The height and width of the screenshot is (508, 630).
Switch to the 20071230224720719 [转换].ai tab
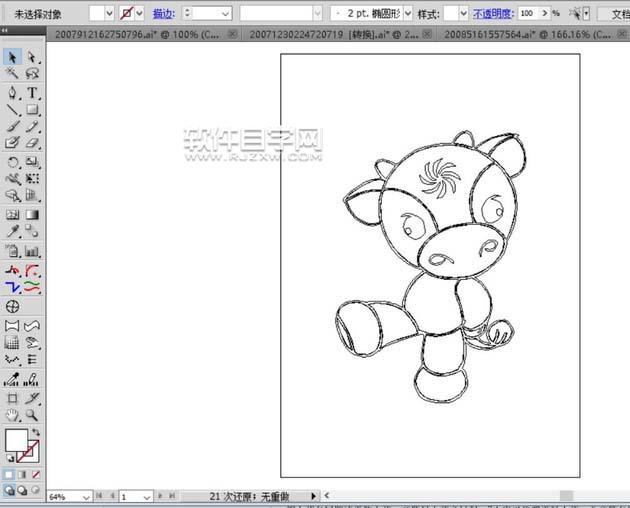click(x=333, y=35)
